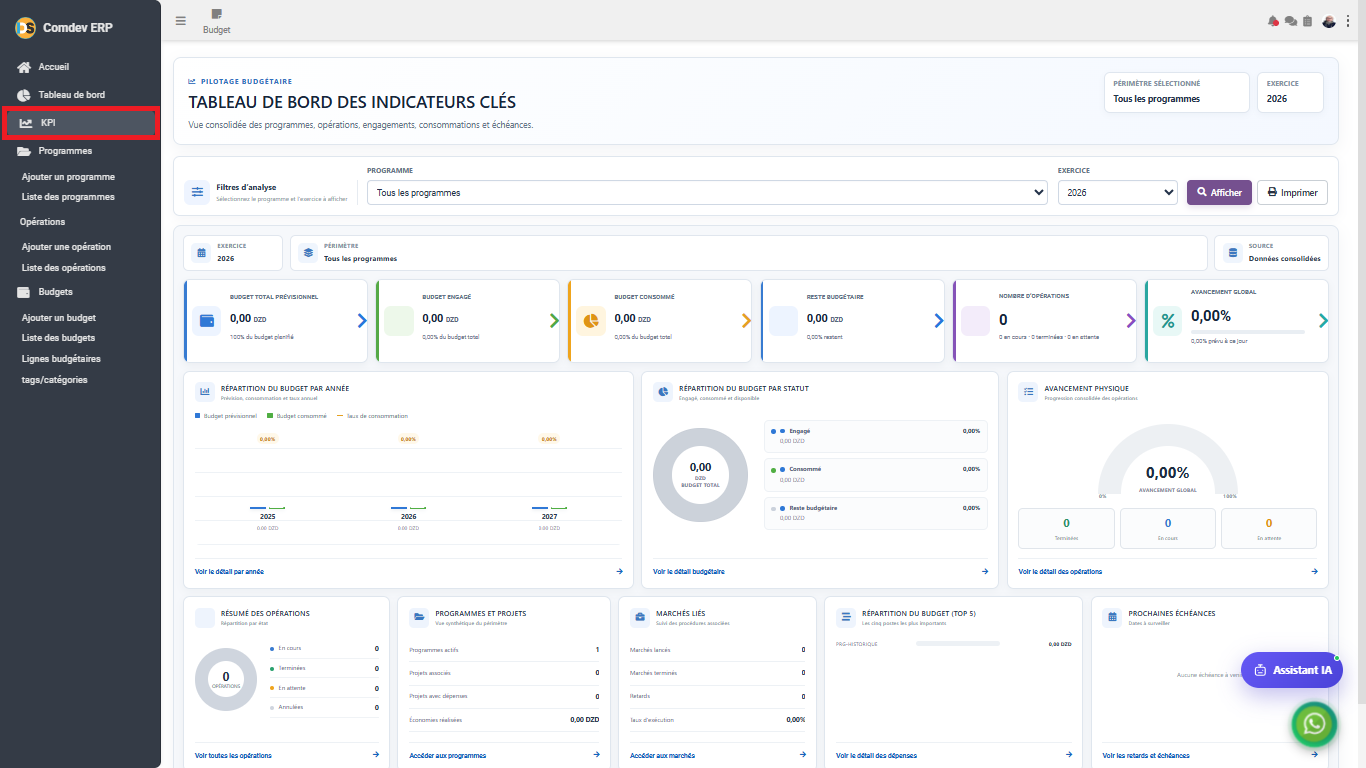Image resolution: width=1366 pixels, height=768 pixels.
Task: Open the vertical three-dot menu
Action: pyautogui.click(x=1347, y=21)
